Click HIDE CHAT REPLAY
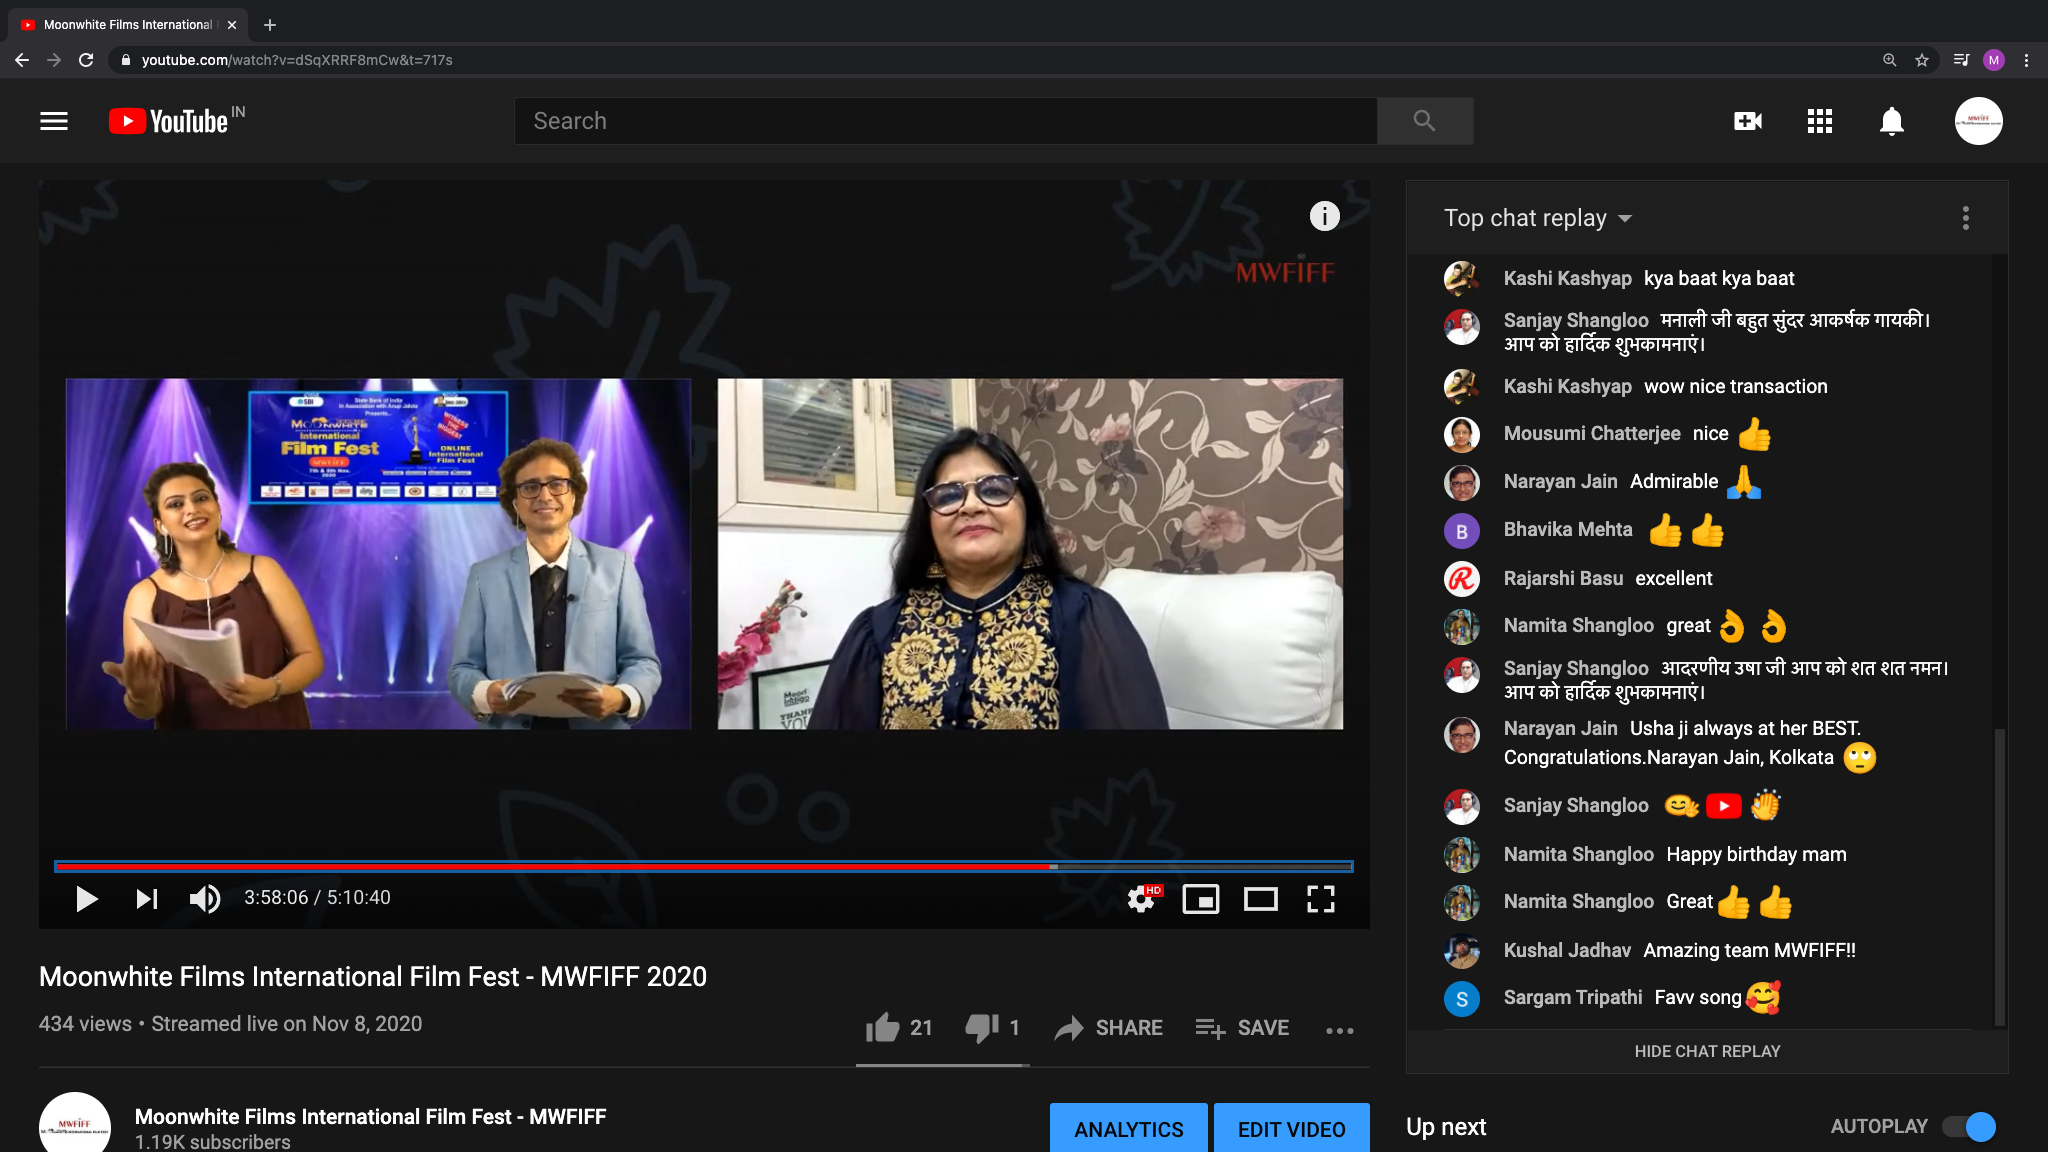Screen dimensions: 2048x1152 1707,1051
